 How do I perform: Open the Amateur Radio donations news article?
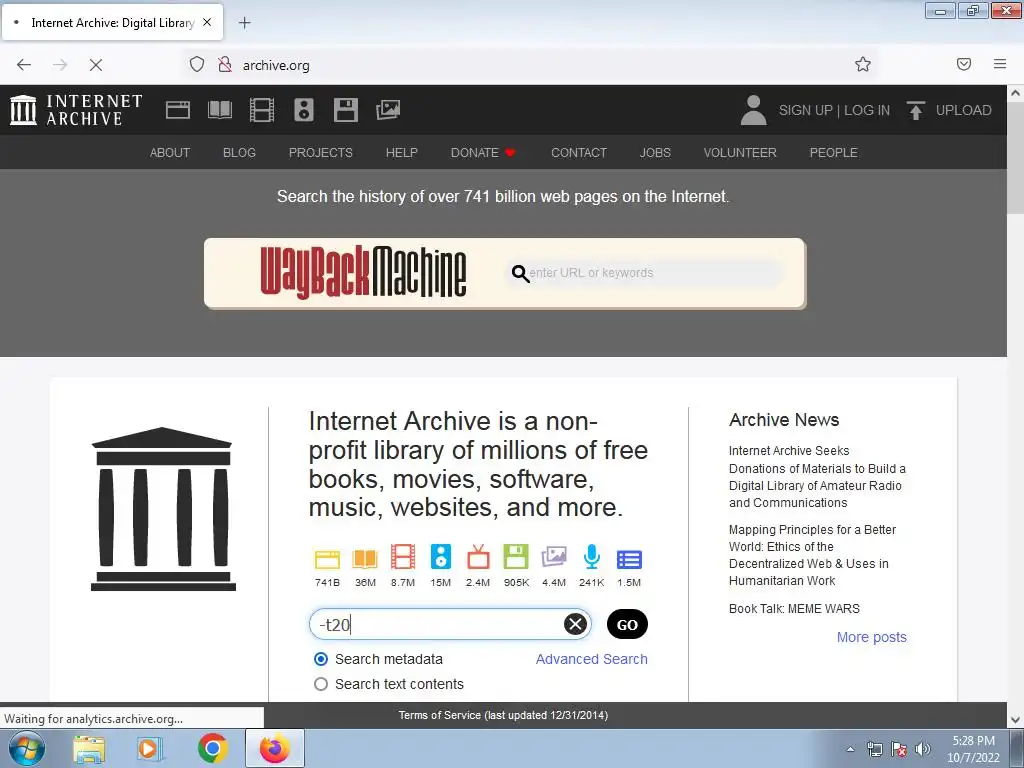coord(817,477)
